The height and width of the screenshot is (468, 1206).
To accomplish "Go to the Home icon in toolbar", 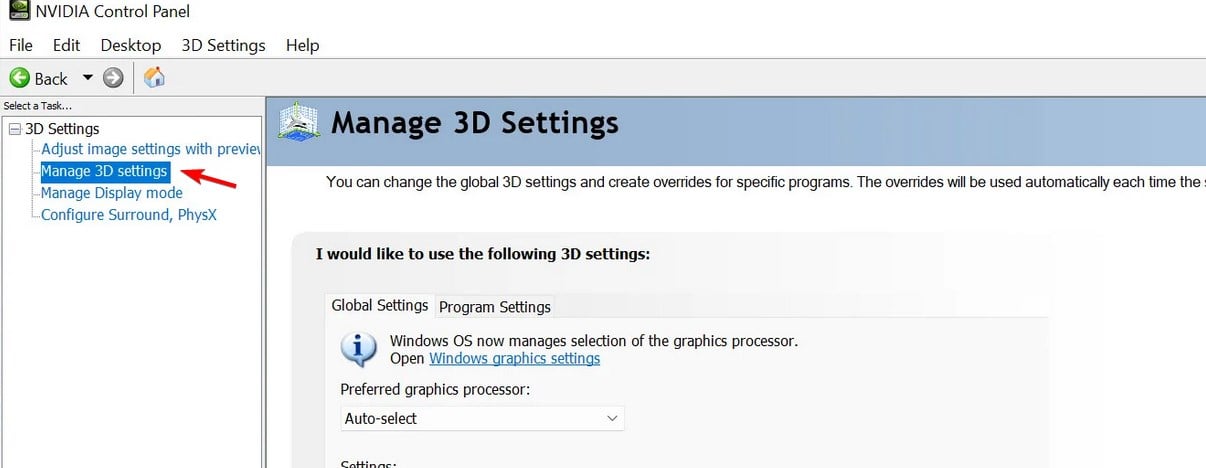I will click(x=154, y=78).
